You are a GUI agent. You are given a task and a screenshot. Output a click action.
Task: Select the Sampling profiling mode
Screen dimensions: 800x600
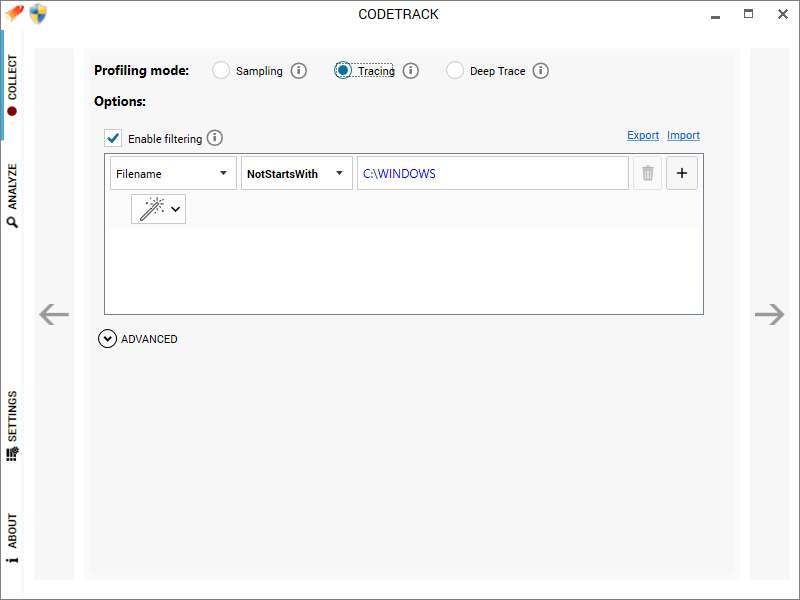click(x=221, y=70)
